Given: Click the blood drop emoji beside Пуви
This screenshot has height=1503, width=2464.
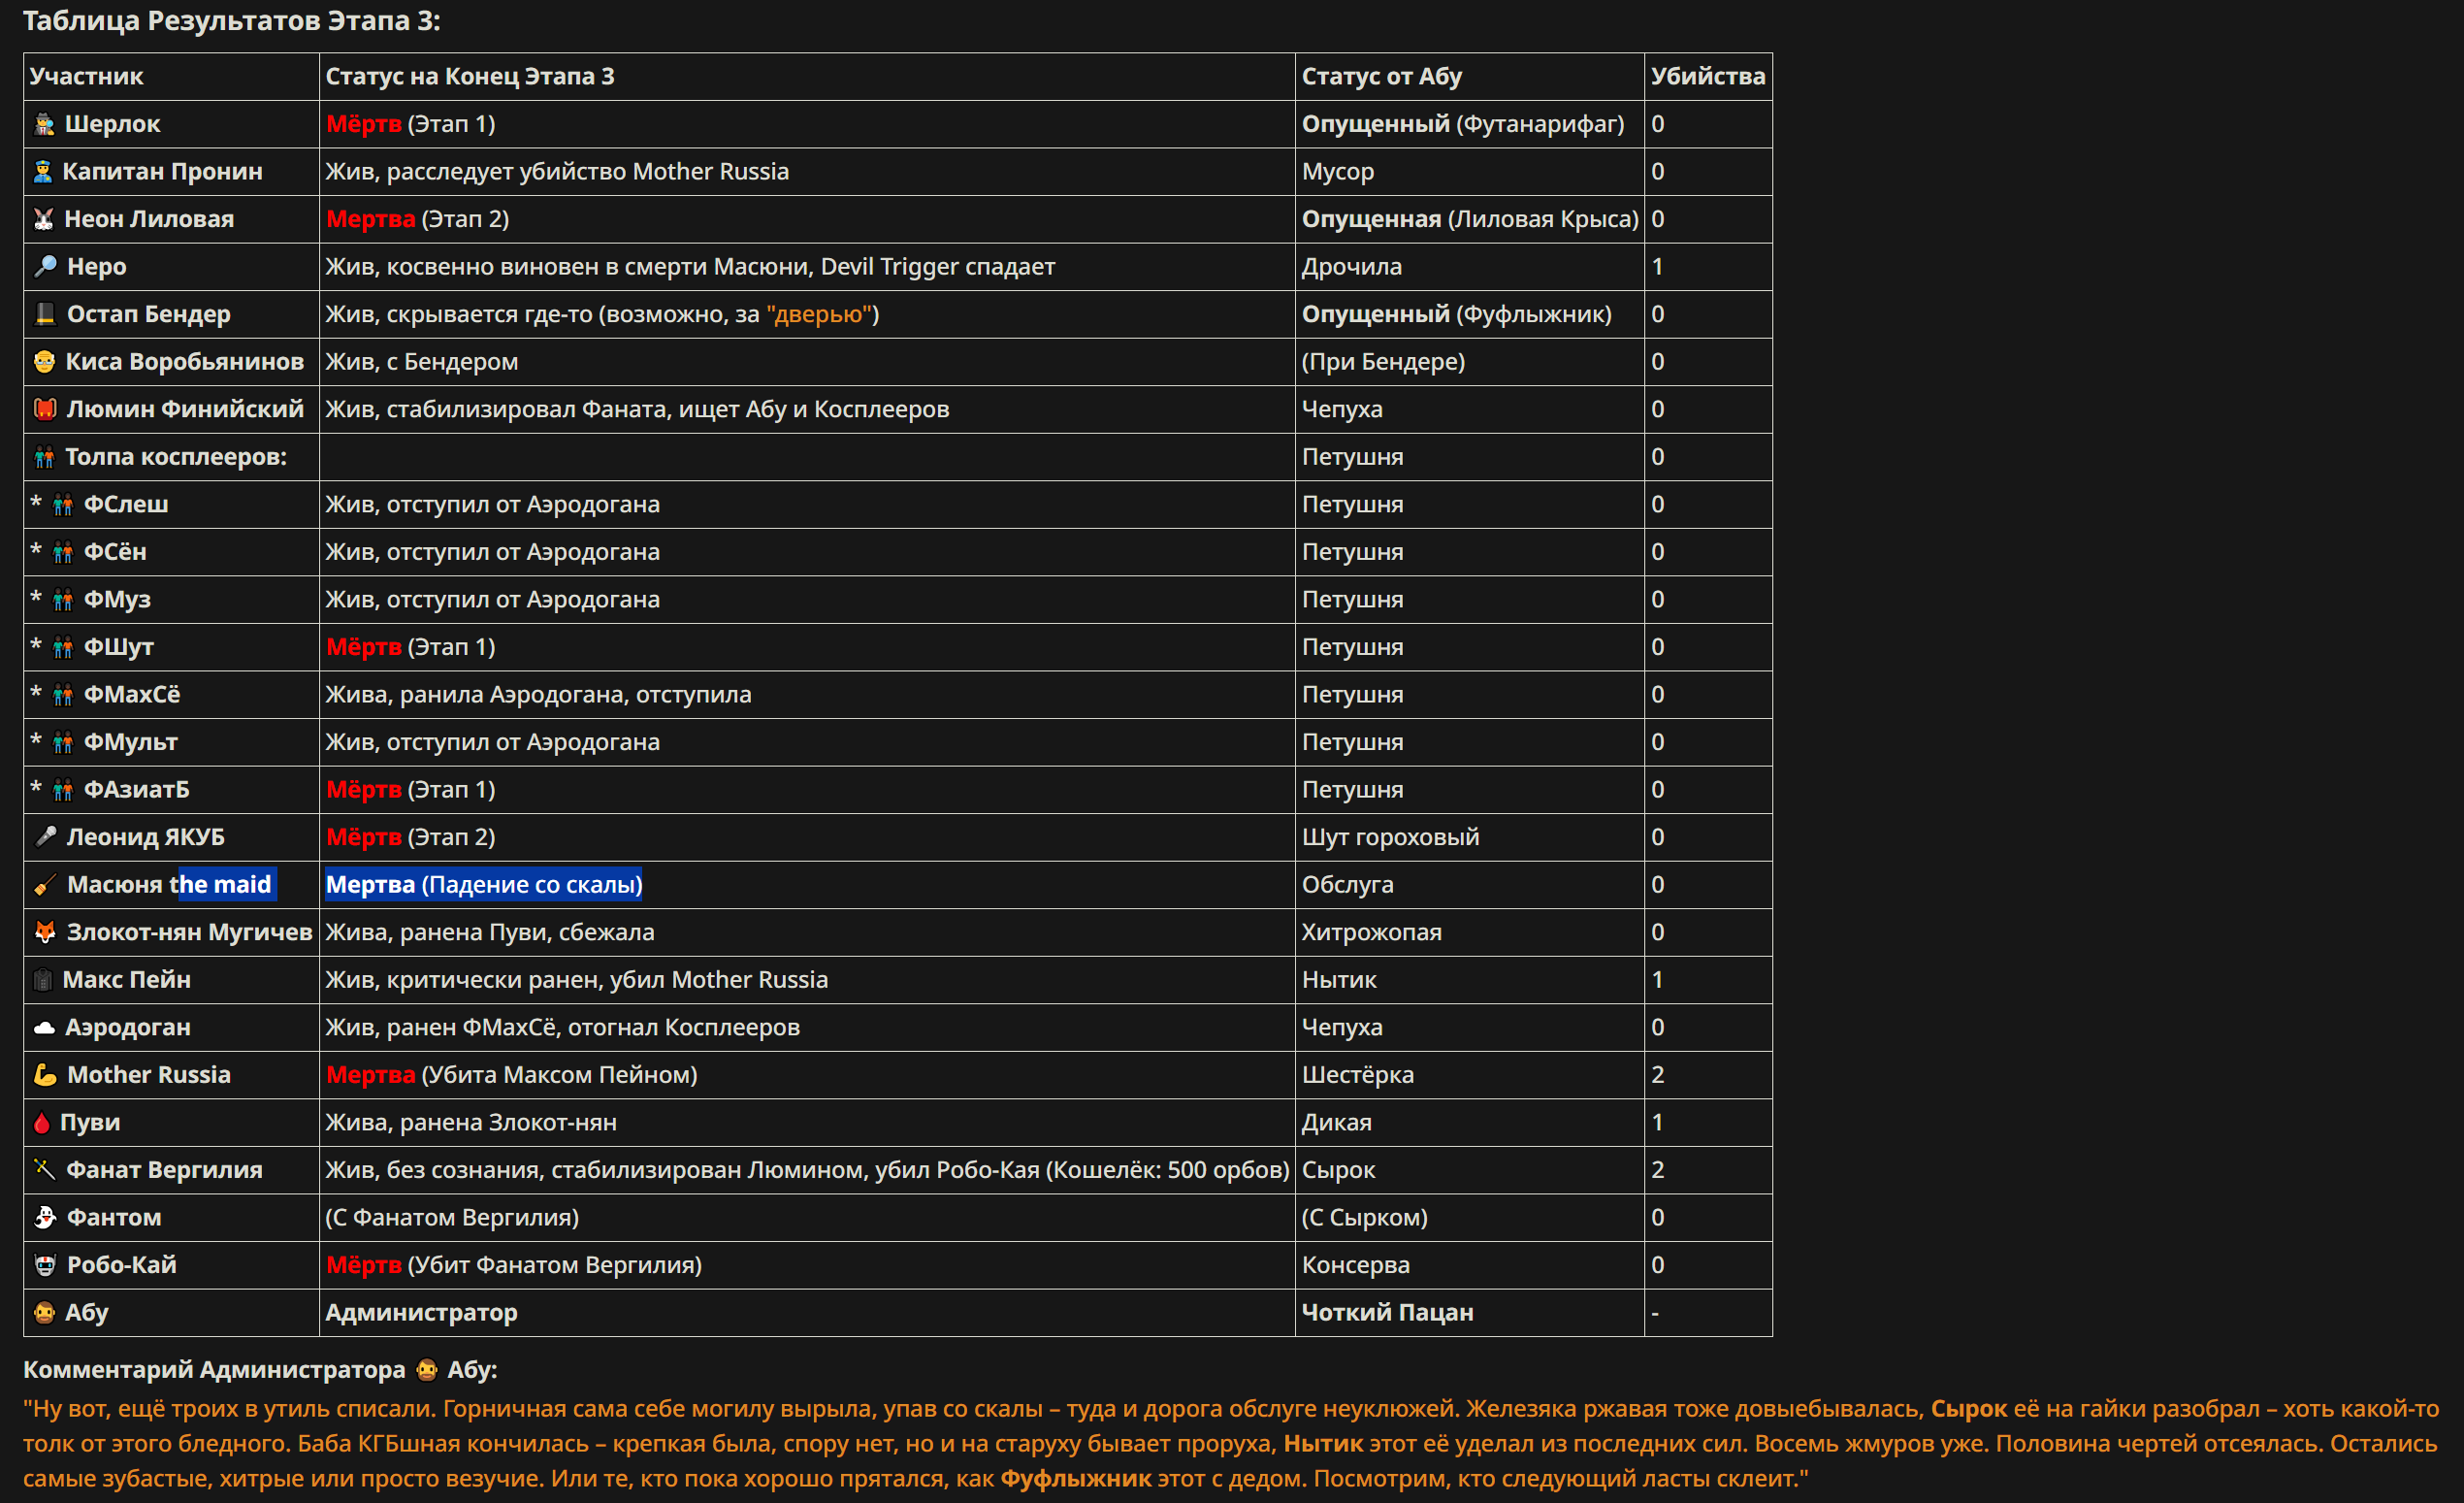Looking at the screenshot, I should tap(41, 1123).
